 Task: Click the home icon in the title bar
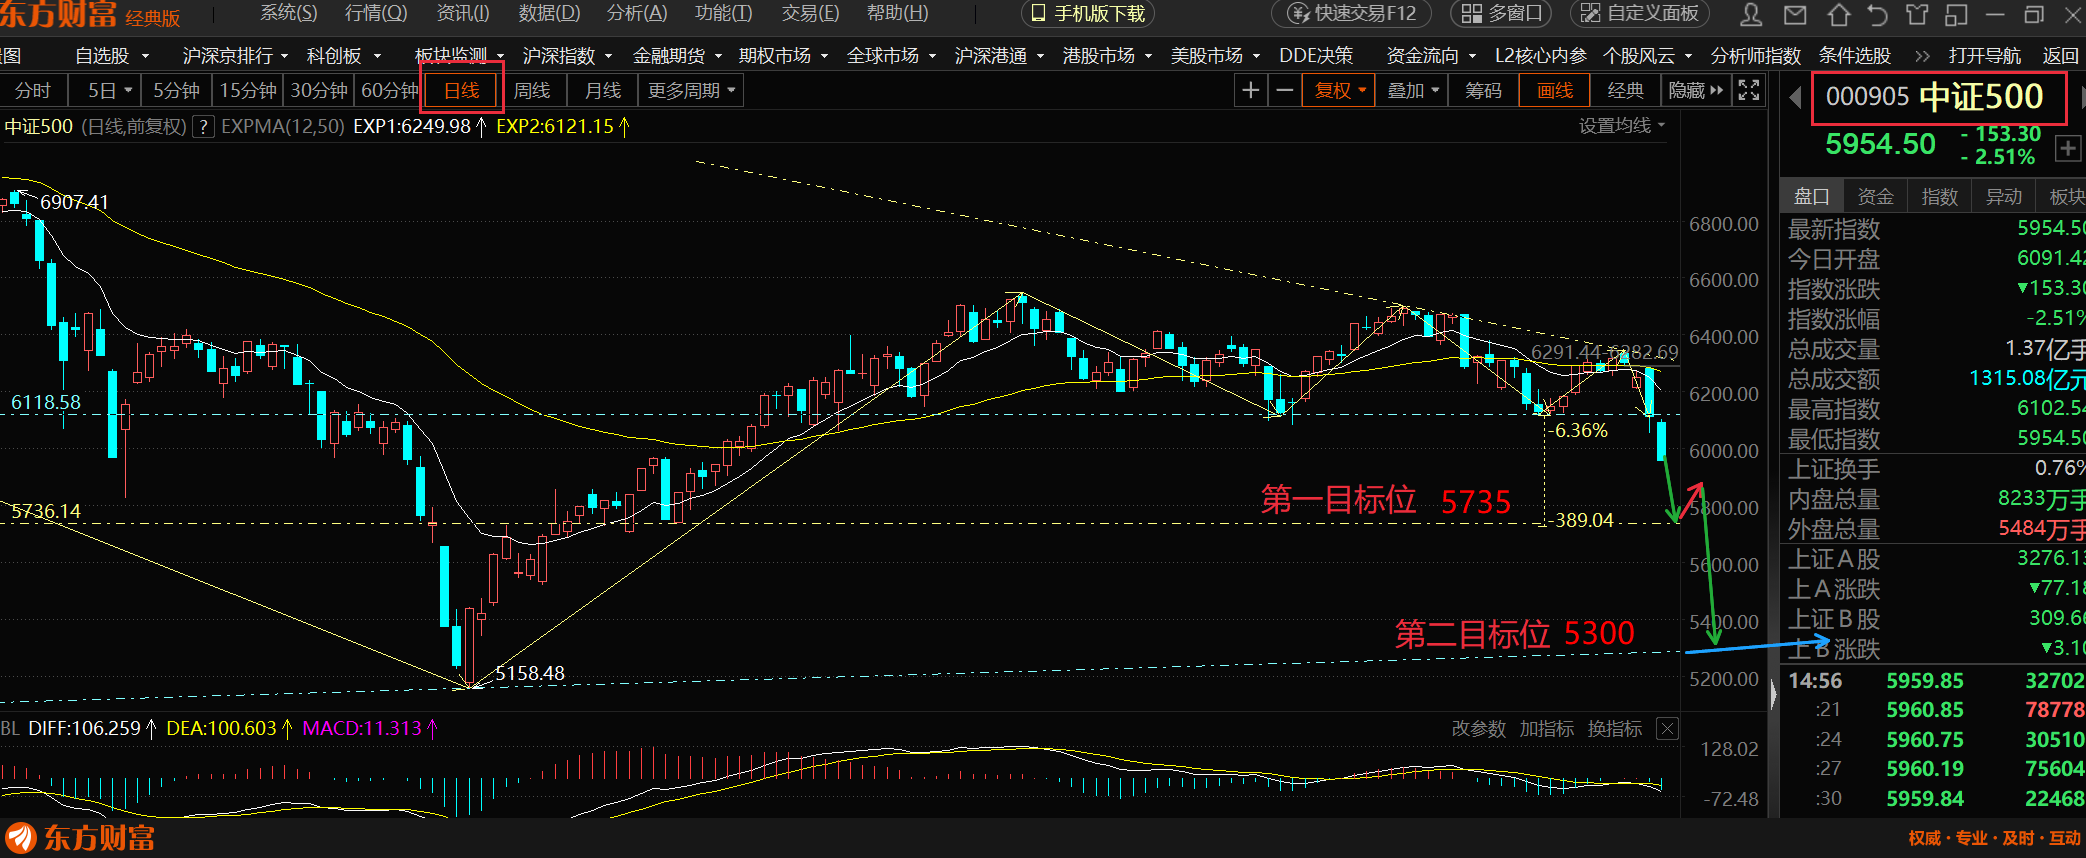1838,14
